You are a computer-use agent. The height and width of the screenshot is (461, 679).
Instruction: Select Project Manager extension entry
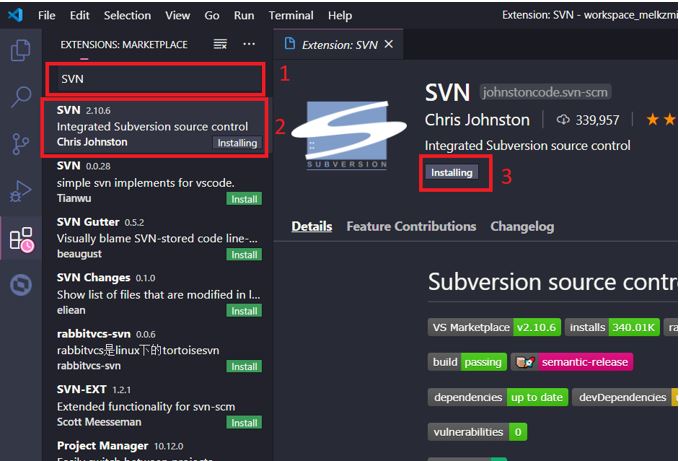coord(155,449)
